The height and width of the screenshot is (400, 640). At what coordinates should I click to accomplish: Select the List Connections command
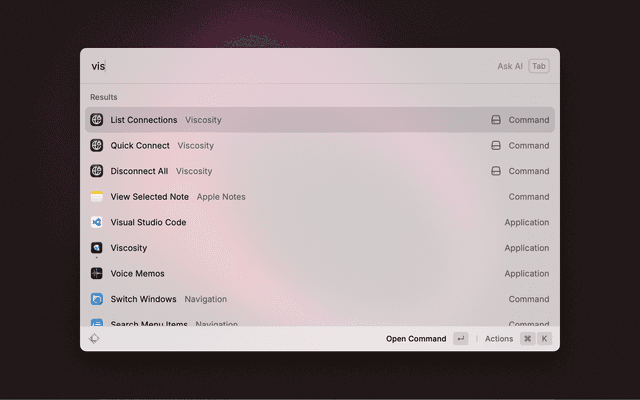click(144, 120)
